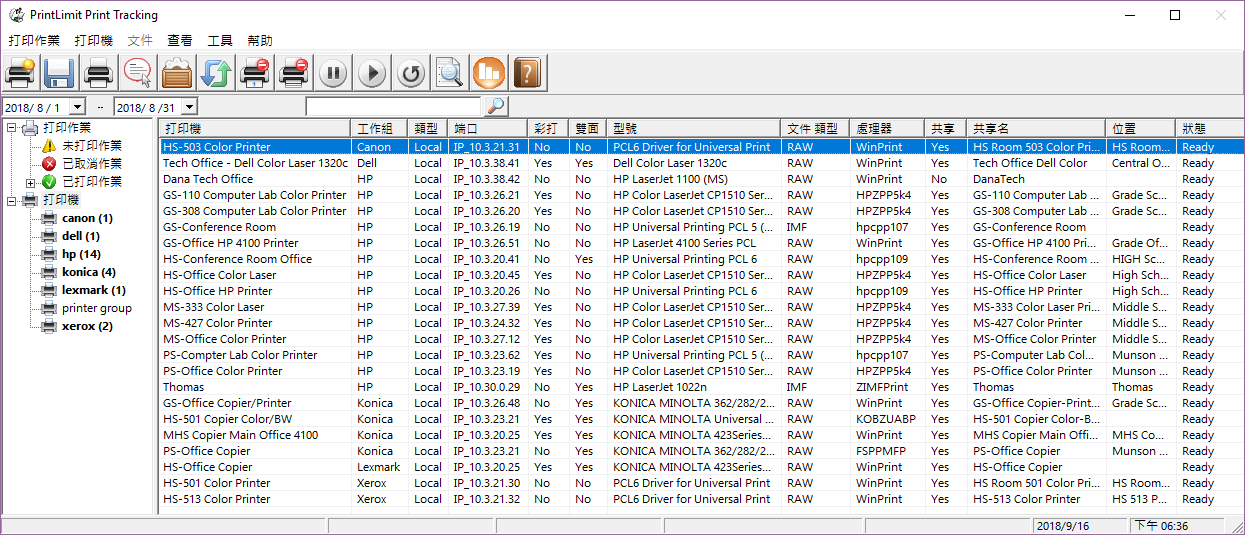1254x535 pixels.
Task: Open the orange bar chart report icon
Action: [x=489, y=73]
